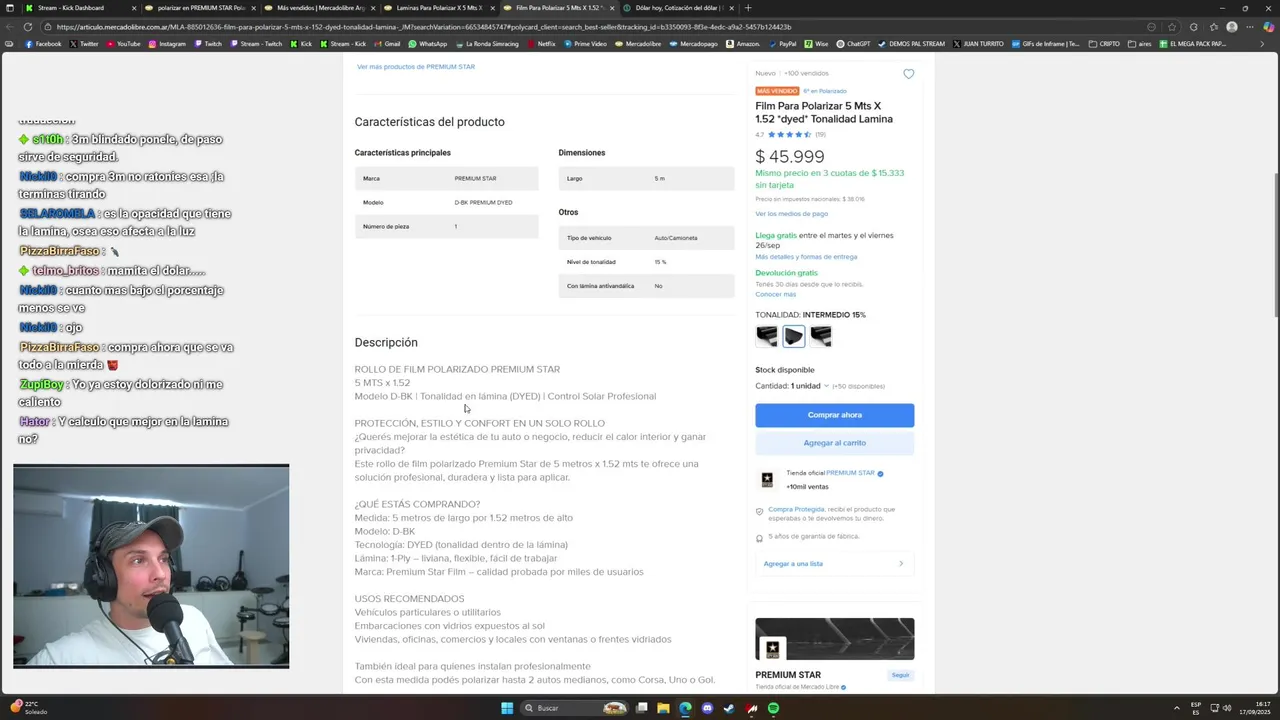Image resolution: width=1280 pixels, height=720 pixels.
Task: Switch to 'Dólar hoy, Cotización del dólar' tab
Action: (x=677, y=8)
